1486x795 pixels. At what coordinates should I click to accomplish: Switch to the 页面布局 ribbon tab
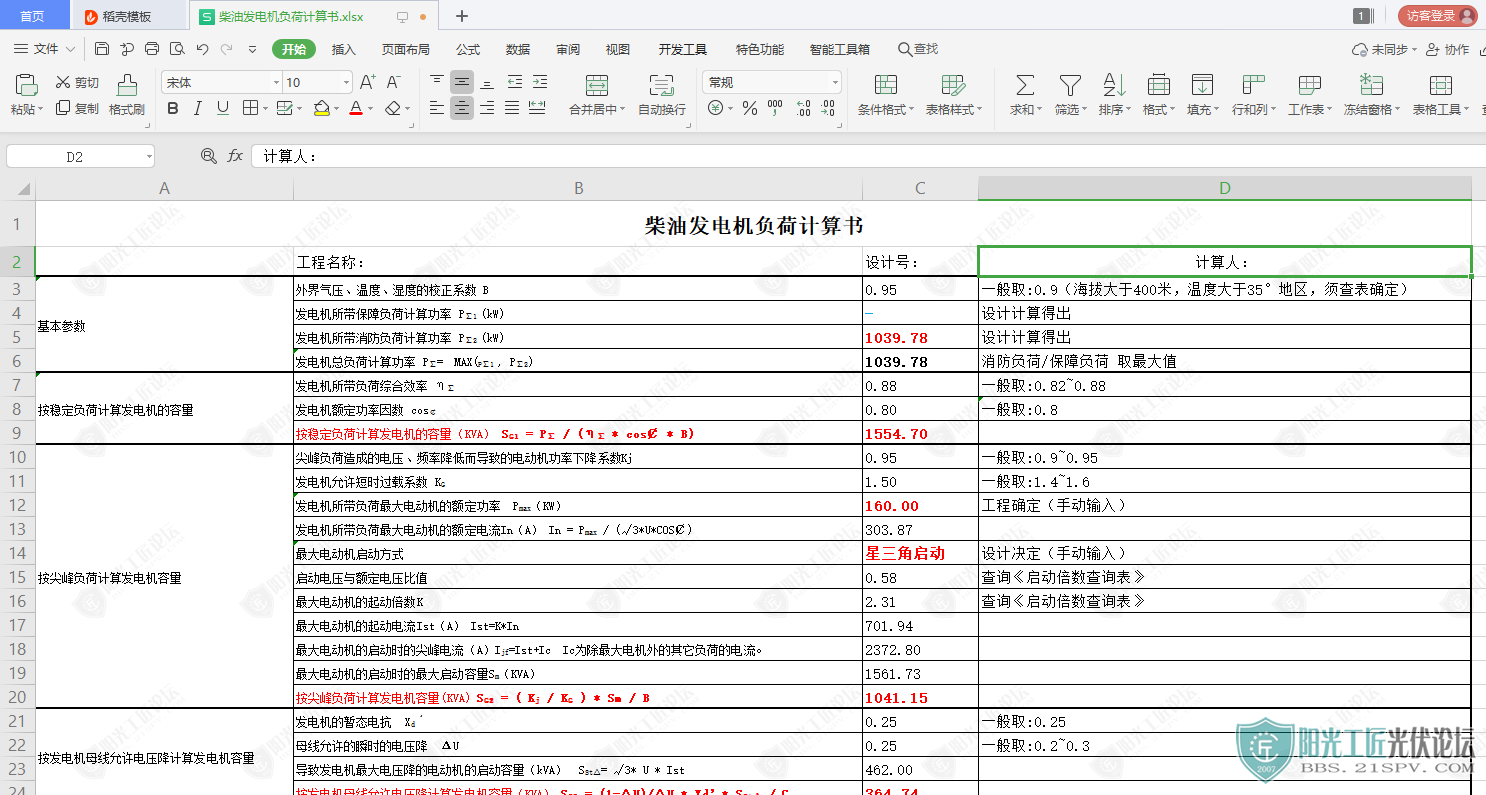click(406, 49)
